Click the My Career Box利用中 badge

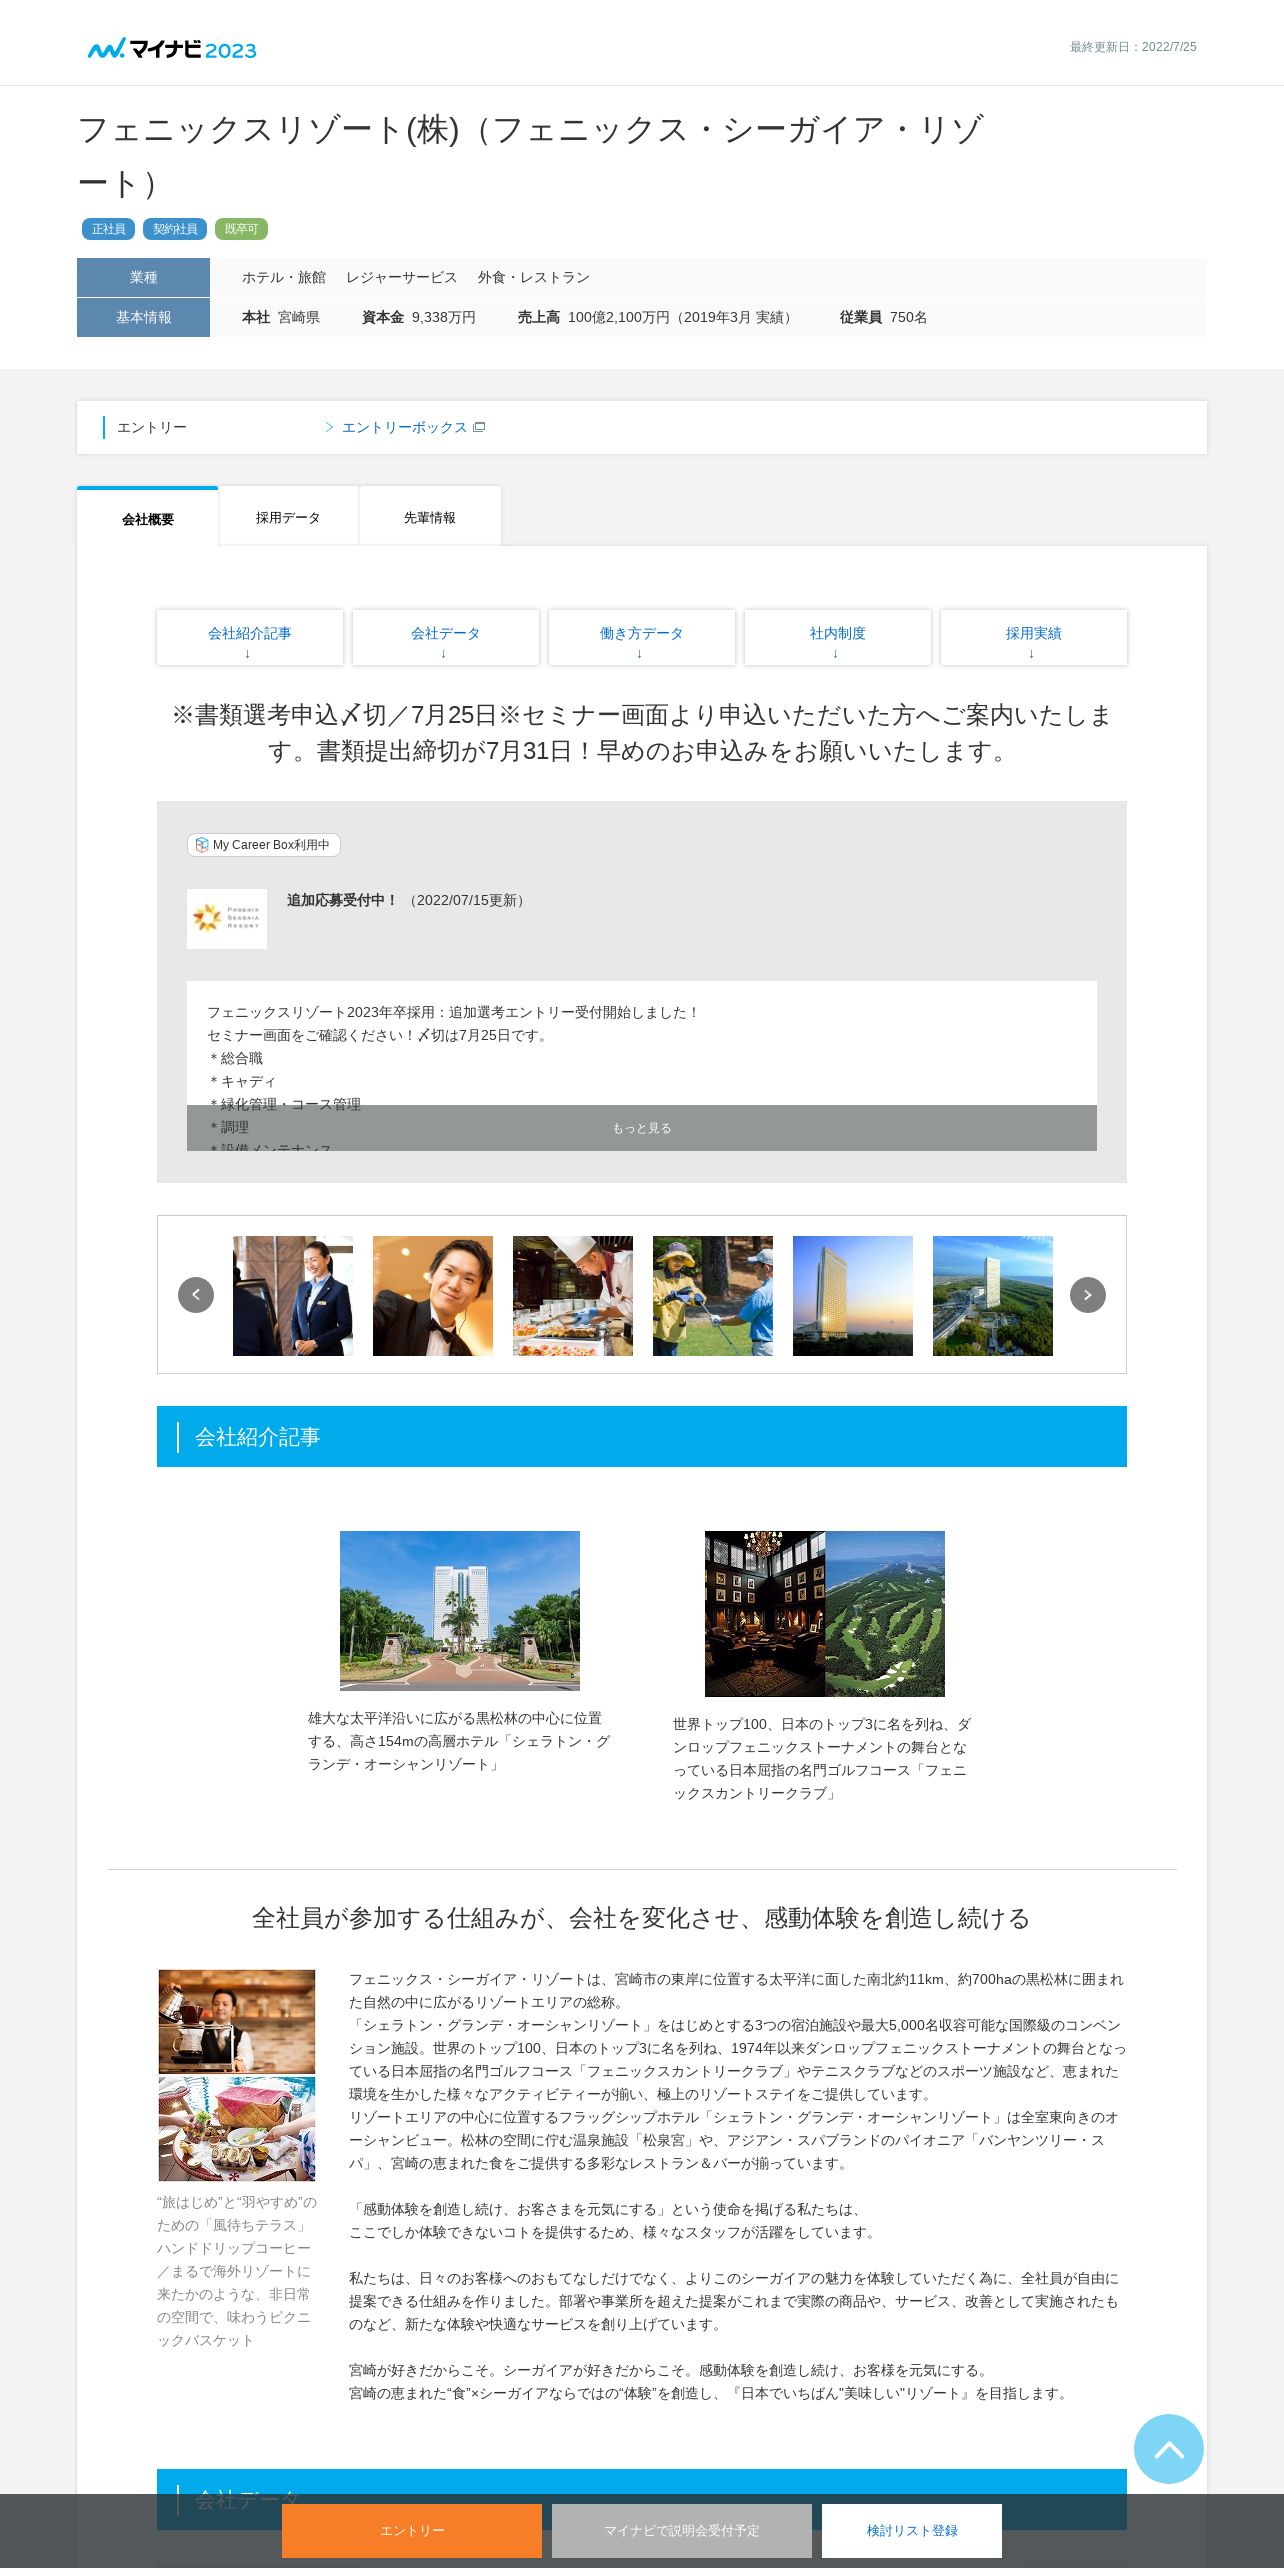pyautogui.click(x=264, y=845)
